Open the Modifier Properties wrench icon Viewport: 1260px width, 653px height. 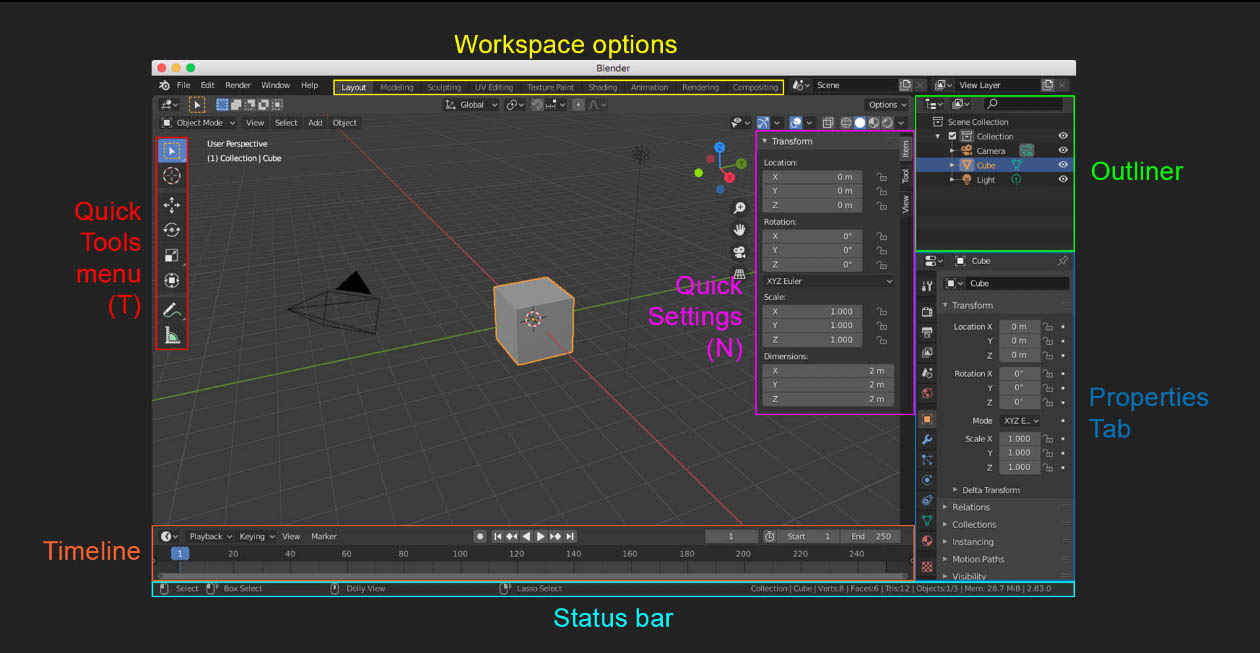point(927,437)
